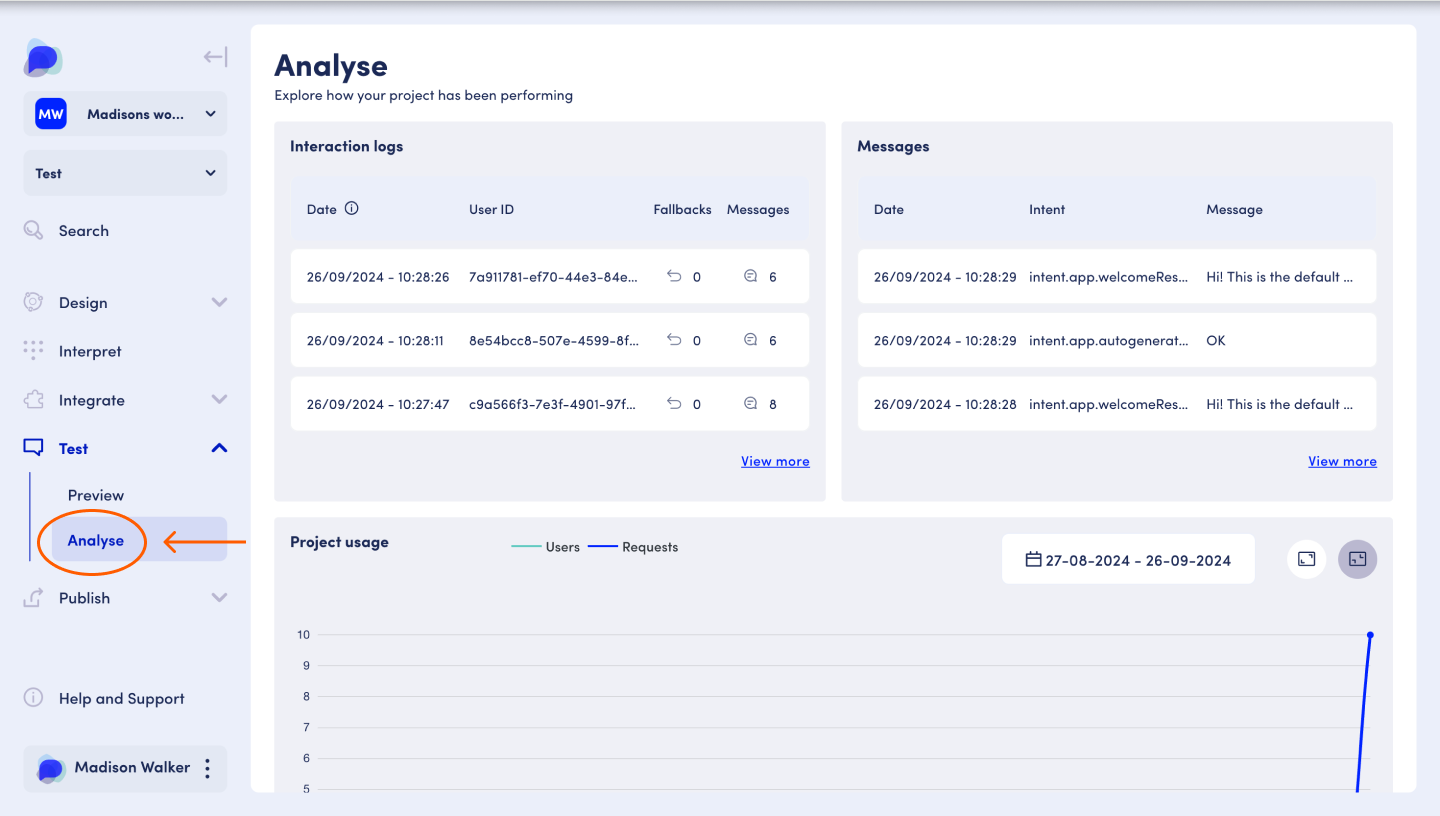Screen dimensions: 1440x816
Task: Click the Help and Support info icon
Action: tap(33, 698)
